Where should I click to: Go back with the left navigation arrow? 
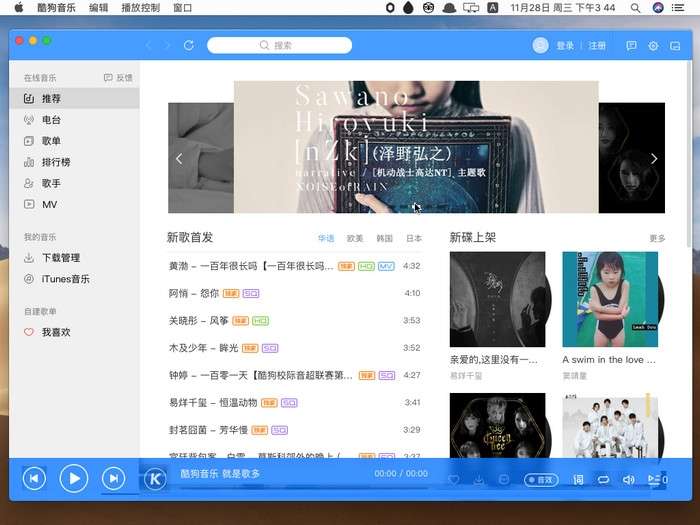pyautogui.click(x=149, y=45)
